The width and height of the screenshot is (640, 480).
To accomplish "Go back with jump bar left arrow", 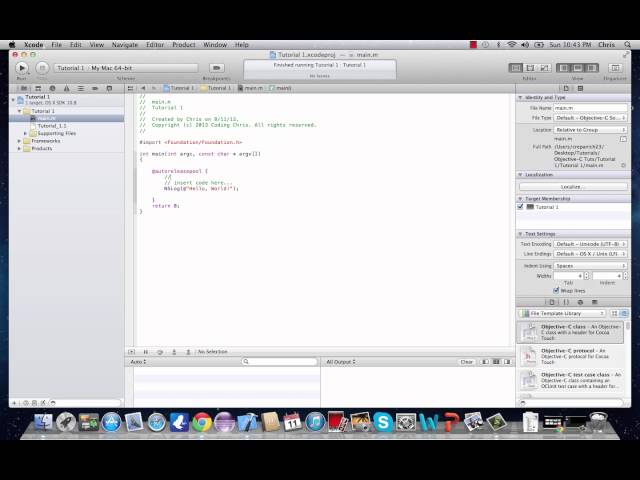I will coord(143,88).
